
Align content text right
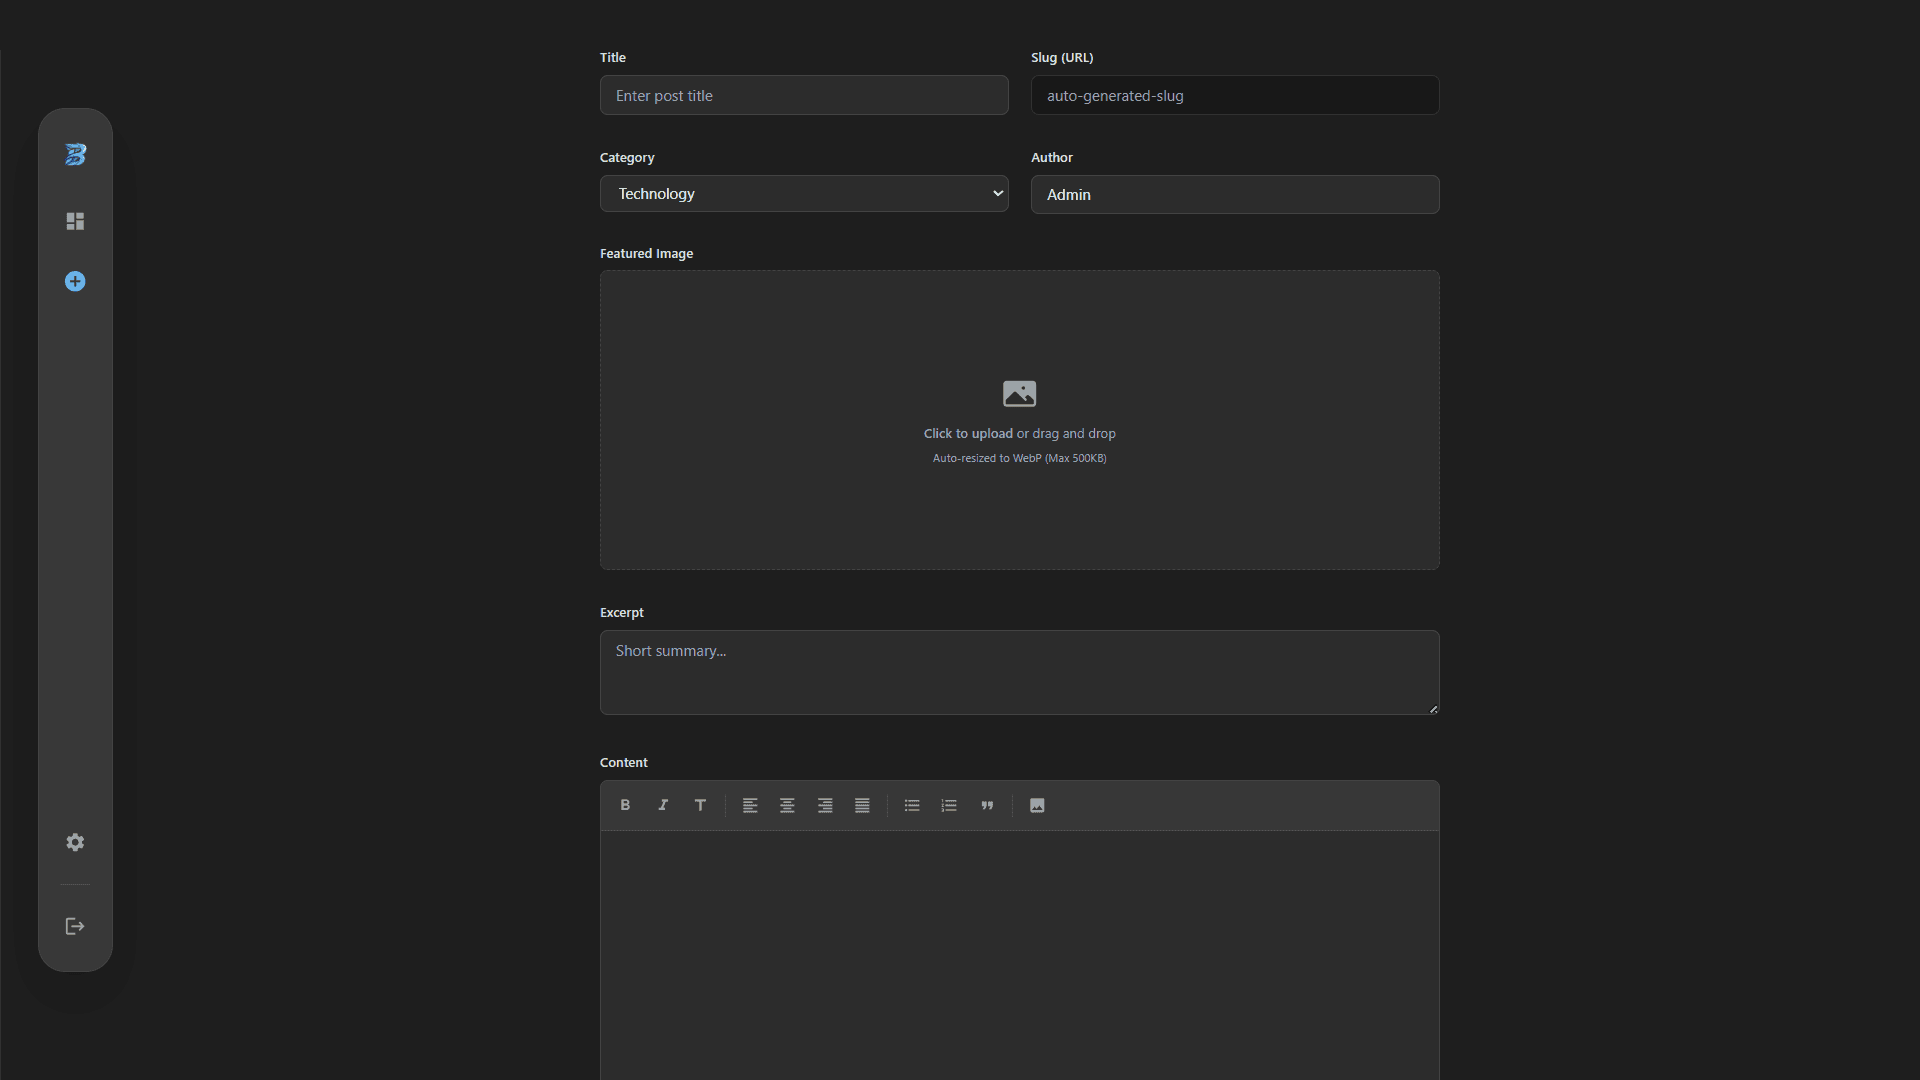pos(825,805)
